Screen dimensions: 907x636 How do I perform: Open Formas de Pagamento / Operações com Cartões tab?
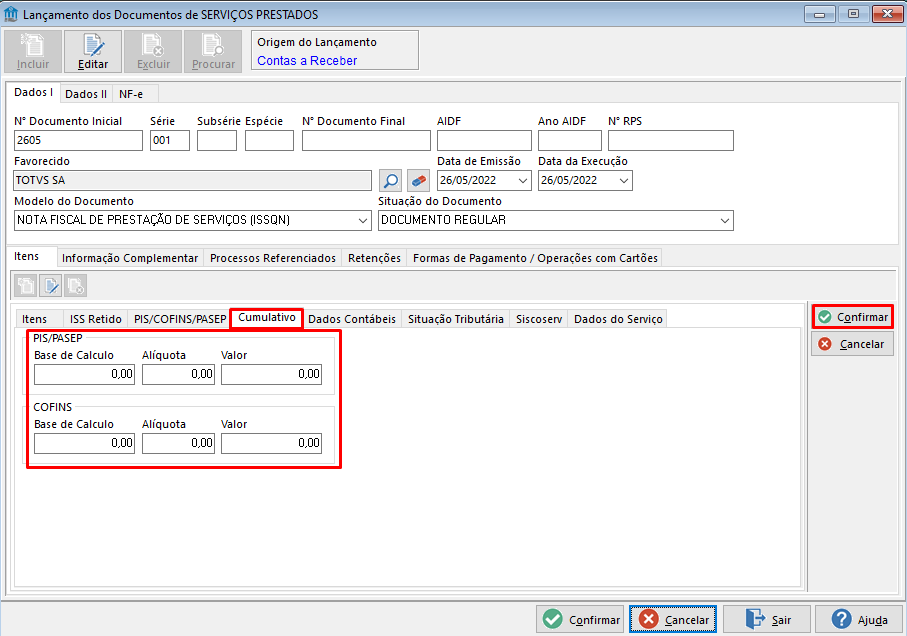(535, 258)
